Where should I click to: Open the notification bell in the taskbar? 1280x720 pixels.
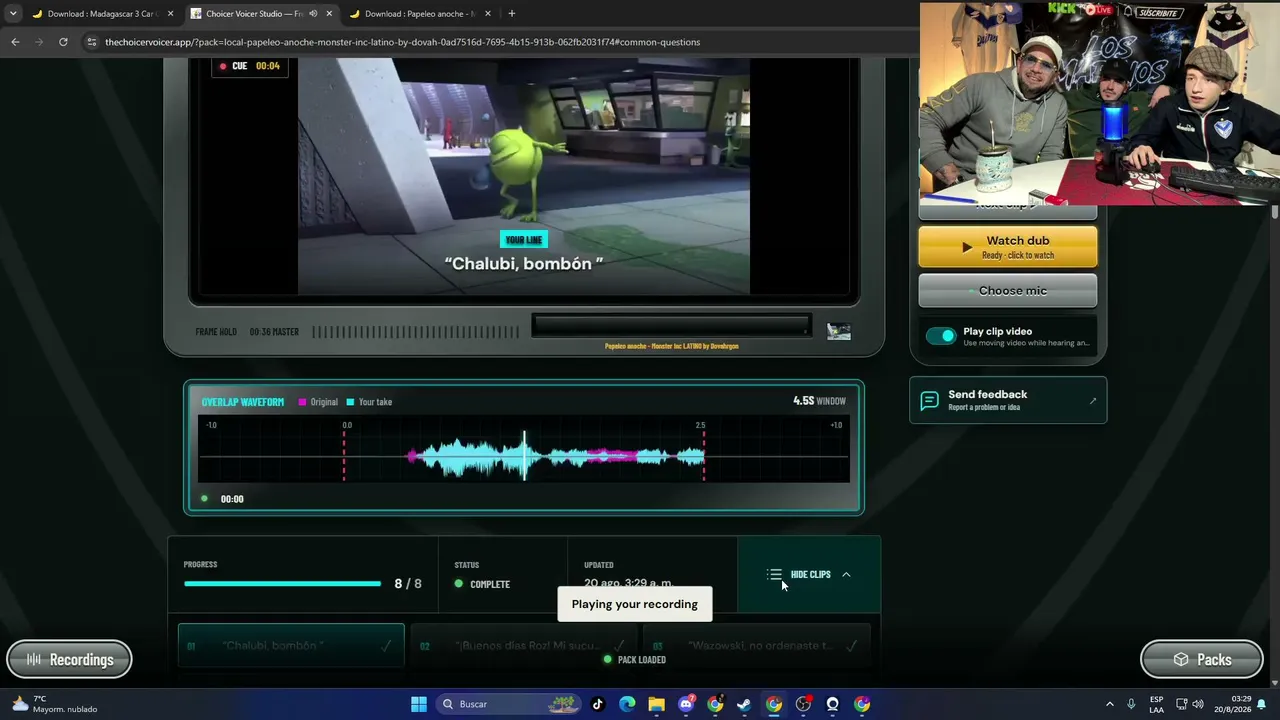tap(1262, 704)
